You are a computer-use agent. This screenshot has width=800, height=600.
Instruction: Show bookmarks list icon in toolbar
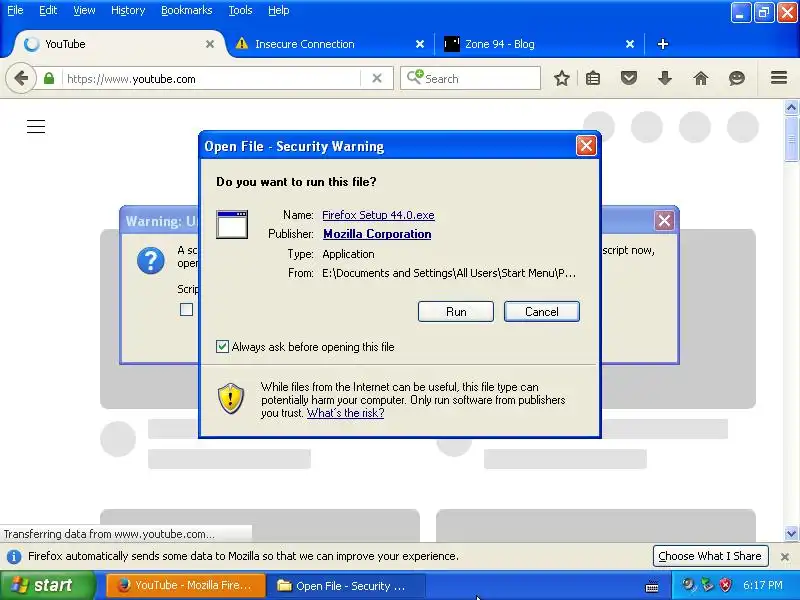pos(593,79)
